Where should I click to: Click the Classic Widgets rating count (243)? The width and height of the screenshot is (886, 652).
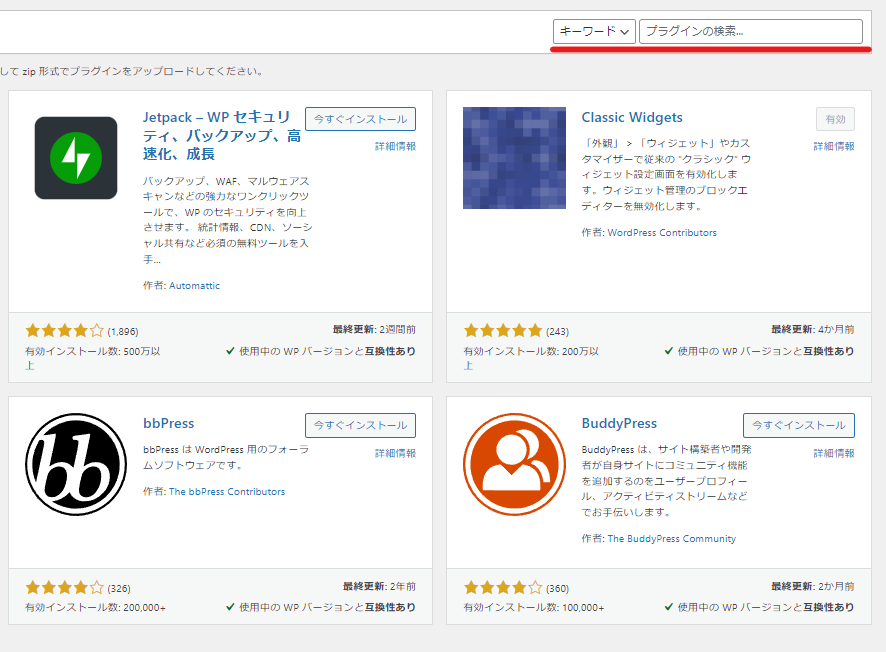[557, 332]
